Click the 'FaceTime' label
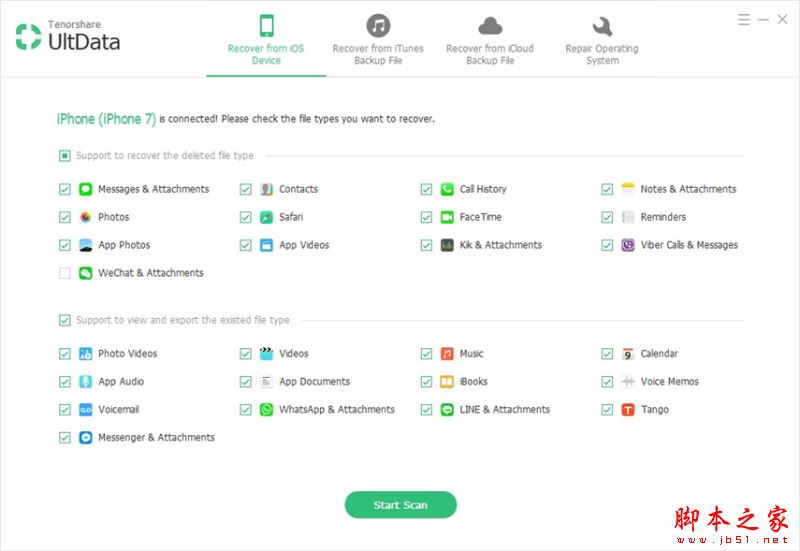The height and width of the screenshot is (551, 800). tap(480, 217)
